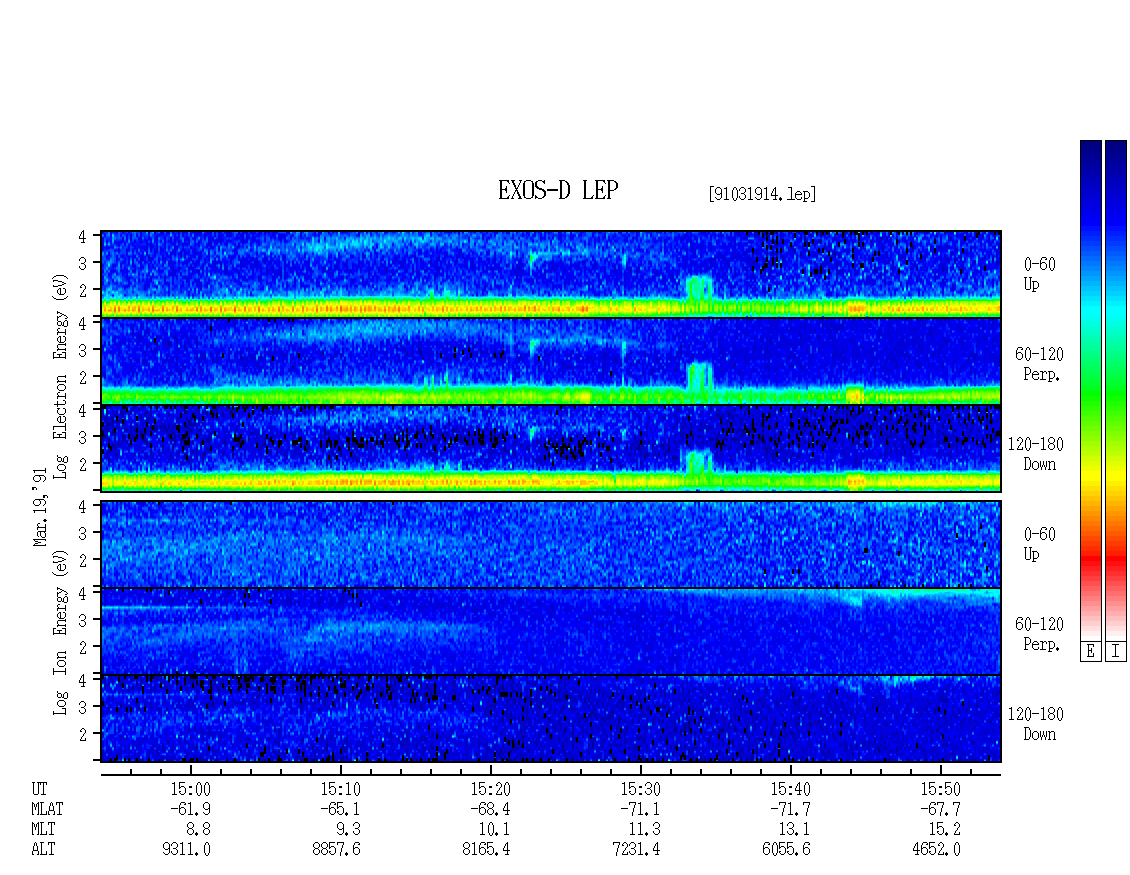Click the 120-180 Down label beside bottom ion panel
This screenshot has height=875, width=1130.
click(1036, 724)
